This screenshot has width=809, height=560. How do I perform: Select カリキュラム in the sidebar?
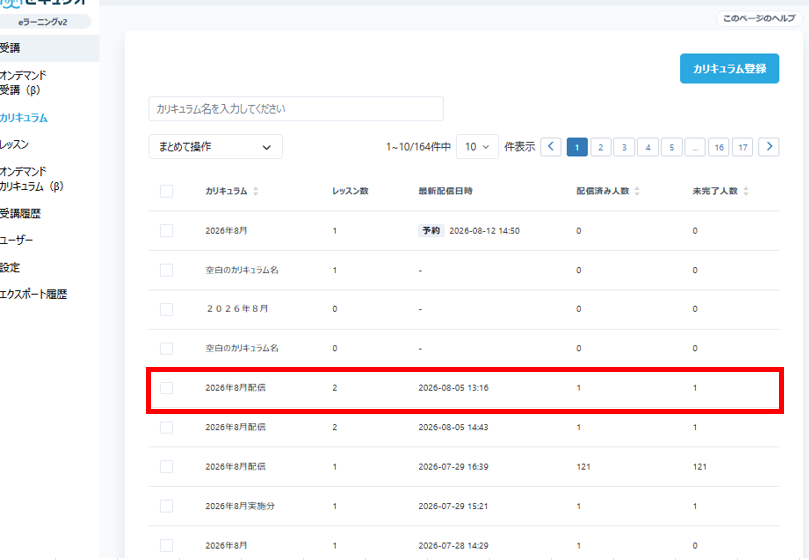(x=24, y=118)
